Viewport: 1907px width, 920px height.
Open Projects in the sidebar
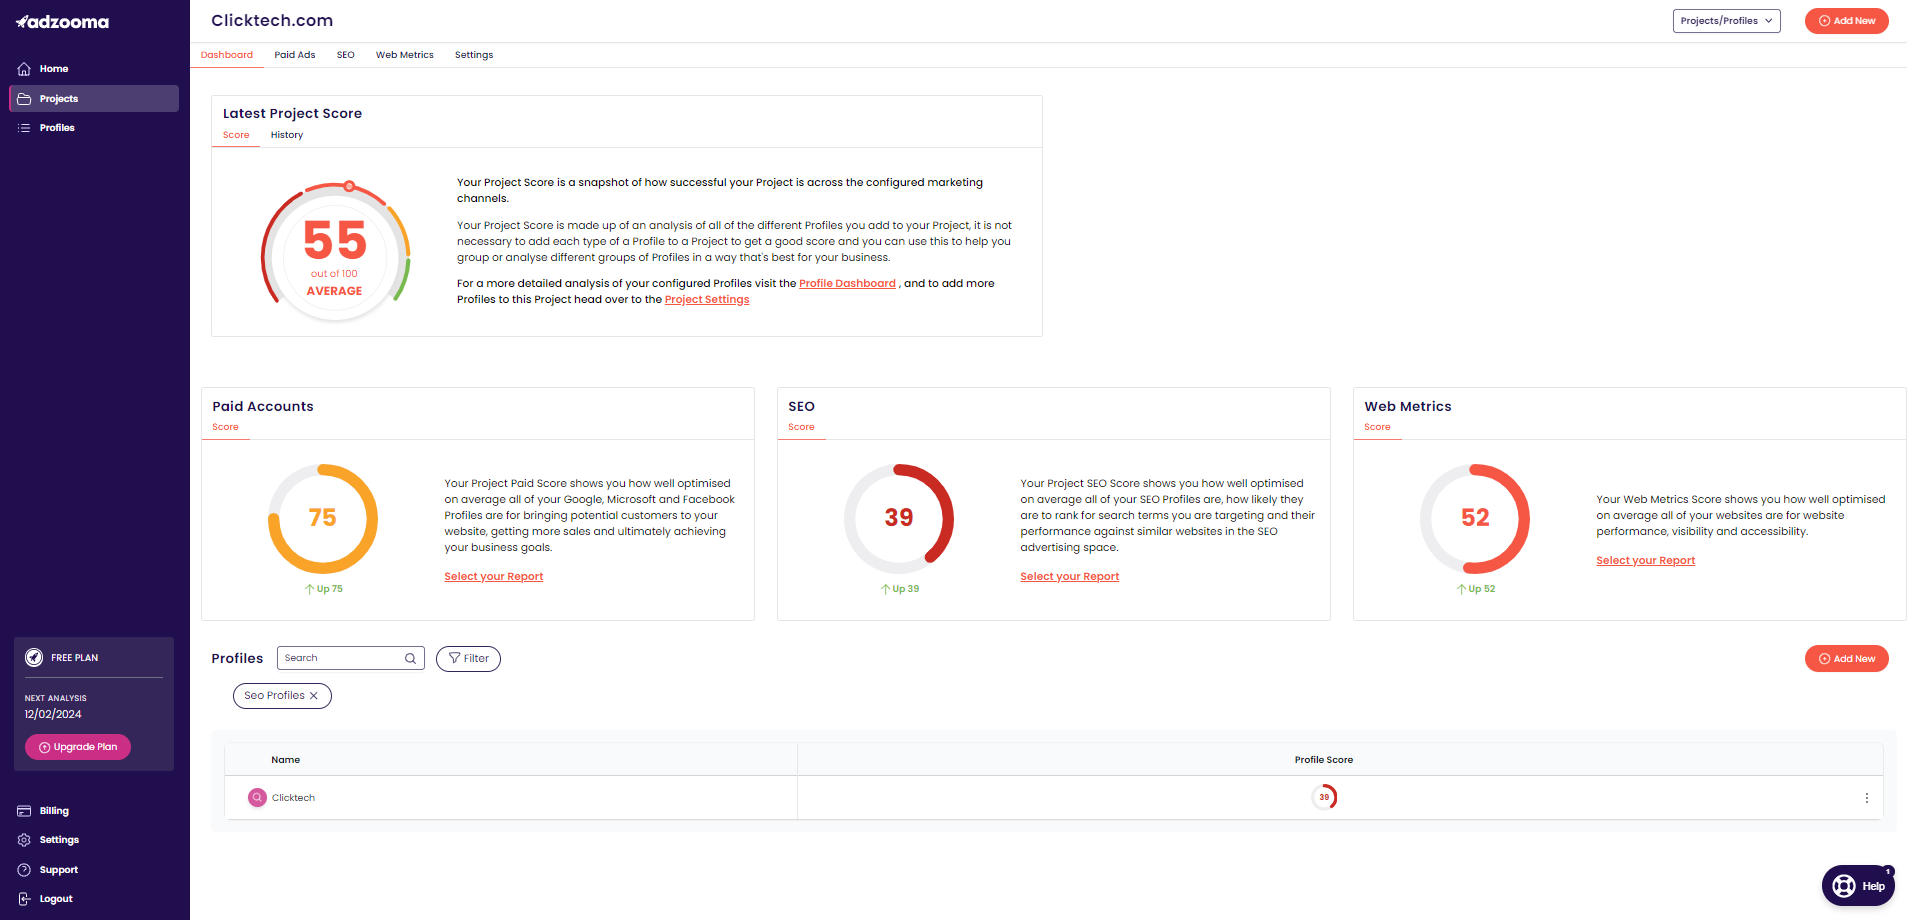(x=94, y=98)
